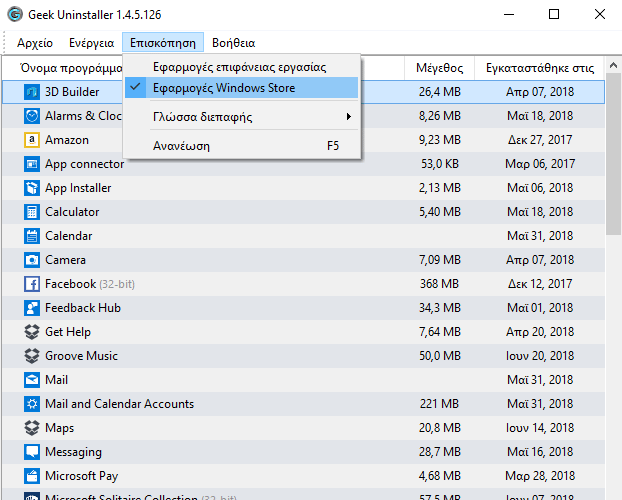Close the open Επισκόπηση menu
The width and height of the screenshot is (622, 500).
point(163,42)
